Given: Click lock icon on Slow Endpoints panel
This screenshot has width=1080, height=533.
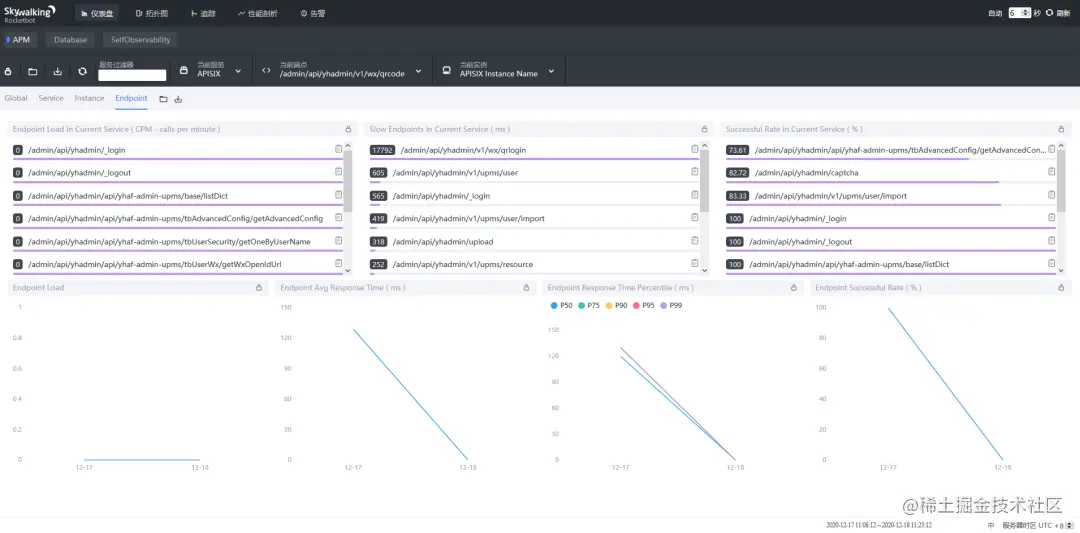Looking at the screenshot, I should point(705,129).
